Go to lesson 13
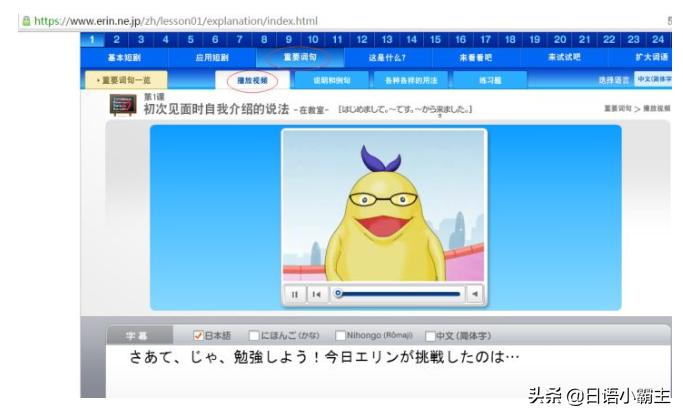The width and height of the screenshot is (683, 417). [x=387, y=40]
